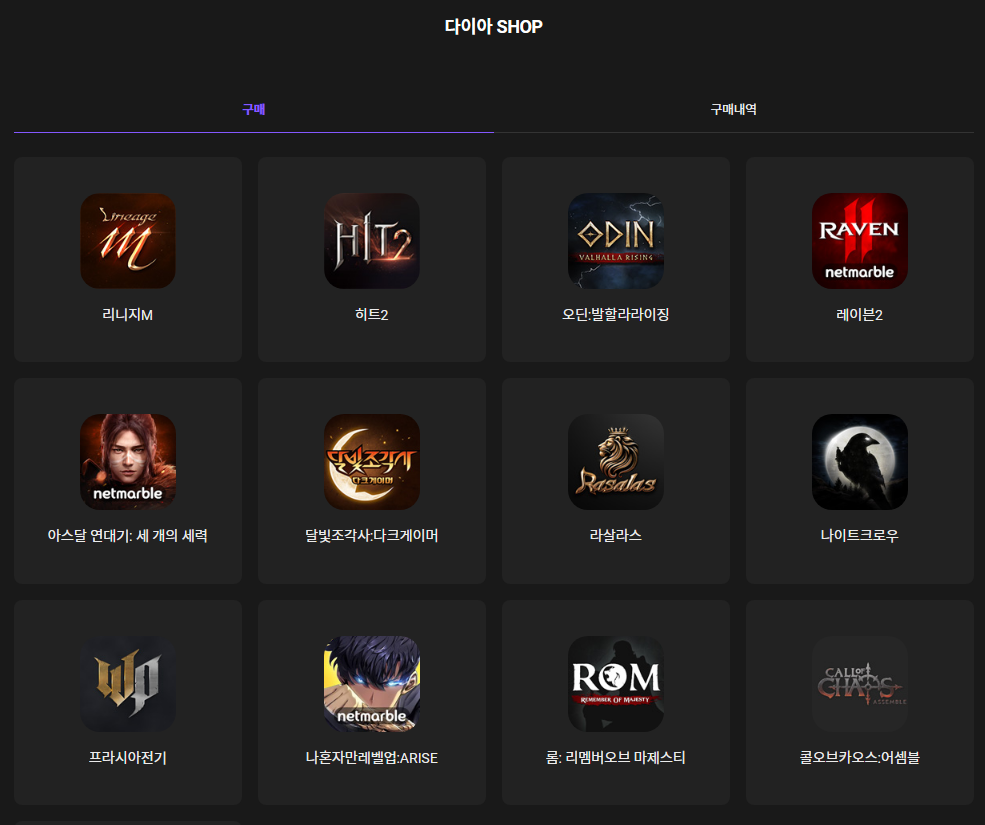Click the 콜오브카오스:어셈블 label

click(859, 758)
